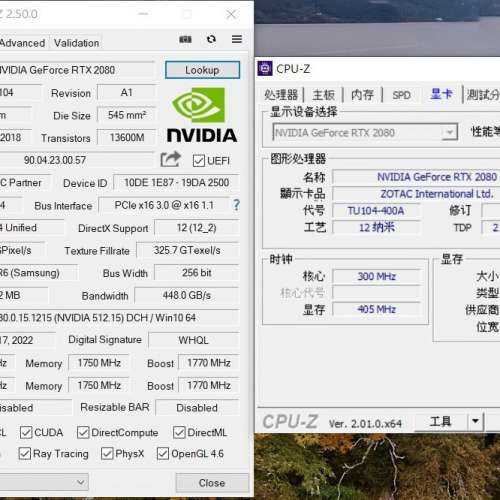Viewport: 500px width, 500px height.
Task: Click the TU104-400A code name in CPU-Z
Action: point(376,211)
